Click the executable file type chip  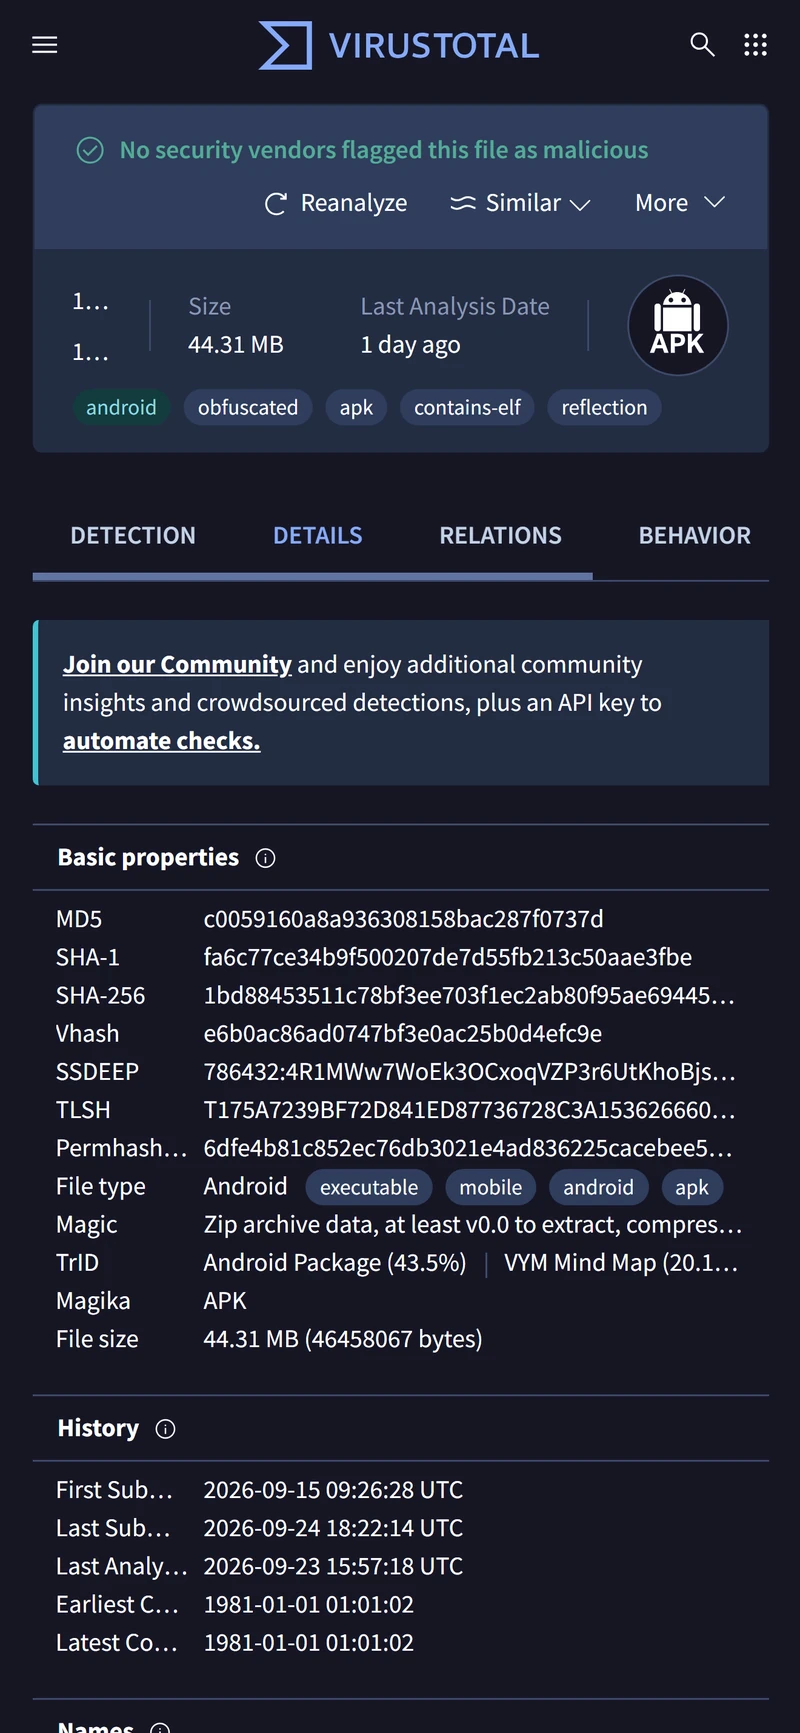[369, 1188]
